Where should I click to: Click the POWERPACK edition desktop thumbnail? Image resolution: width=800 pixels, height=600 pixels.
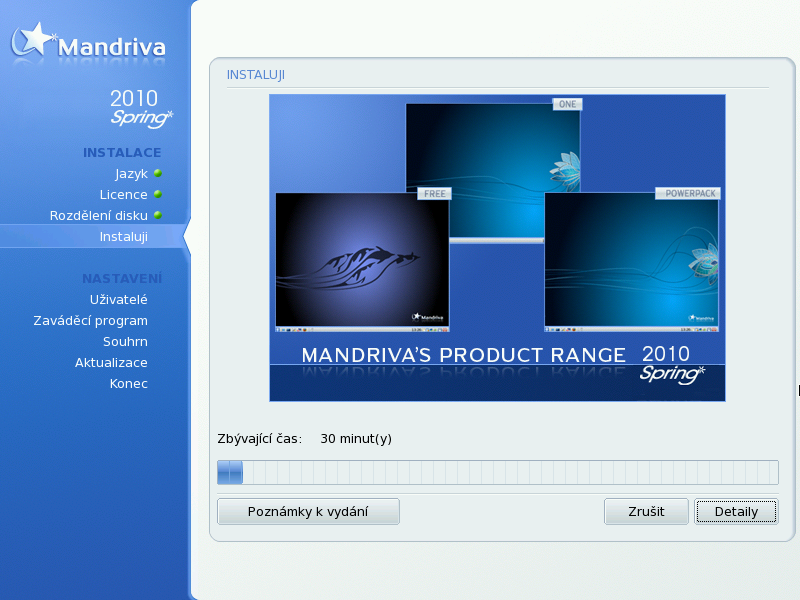(x=632, y=262)
